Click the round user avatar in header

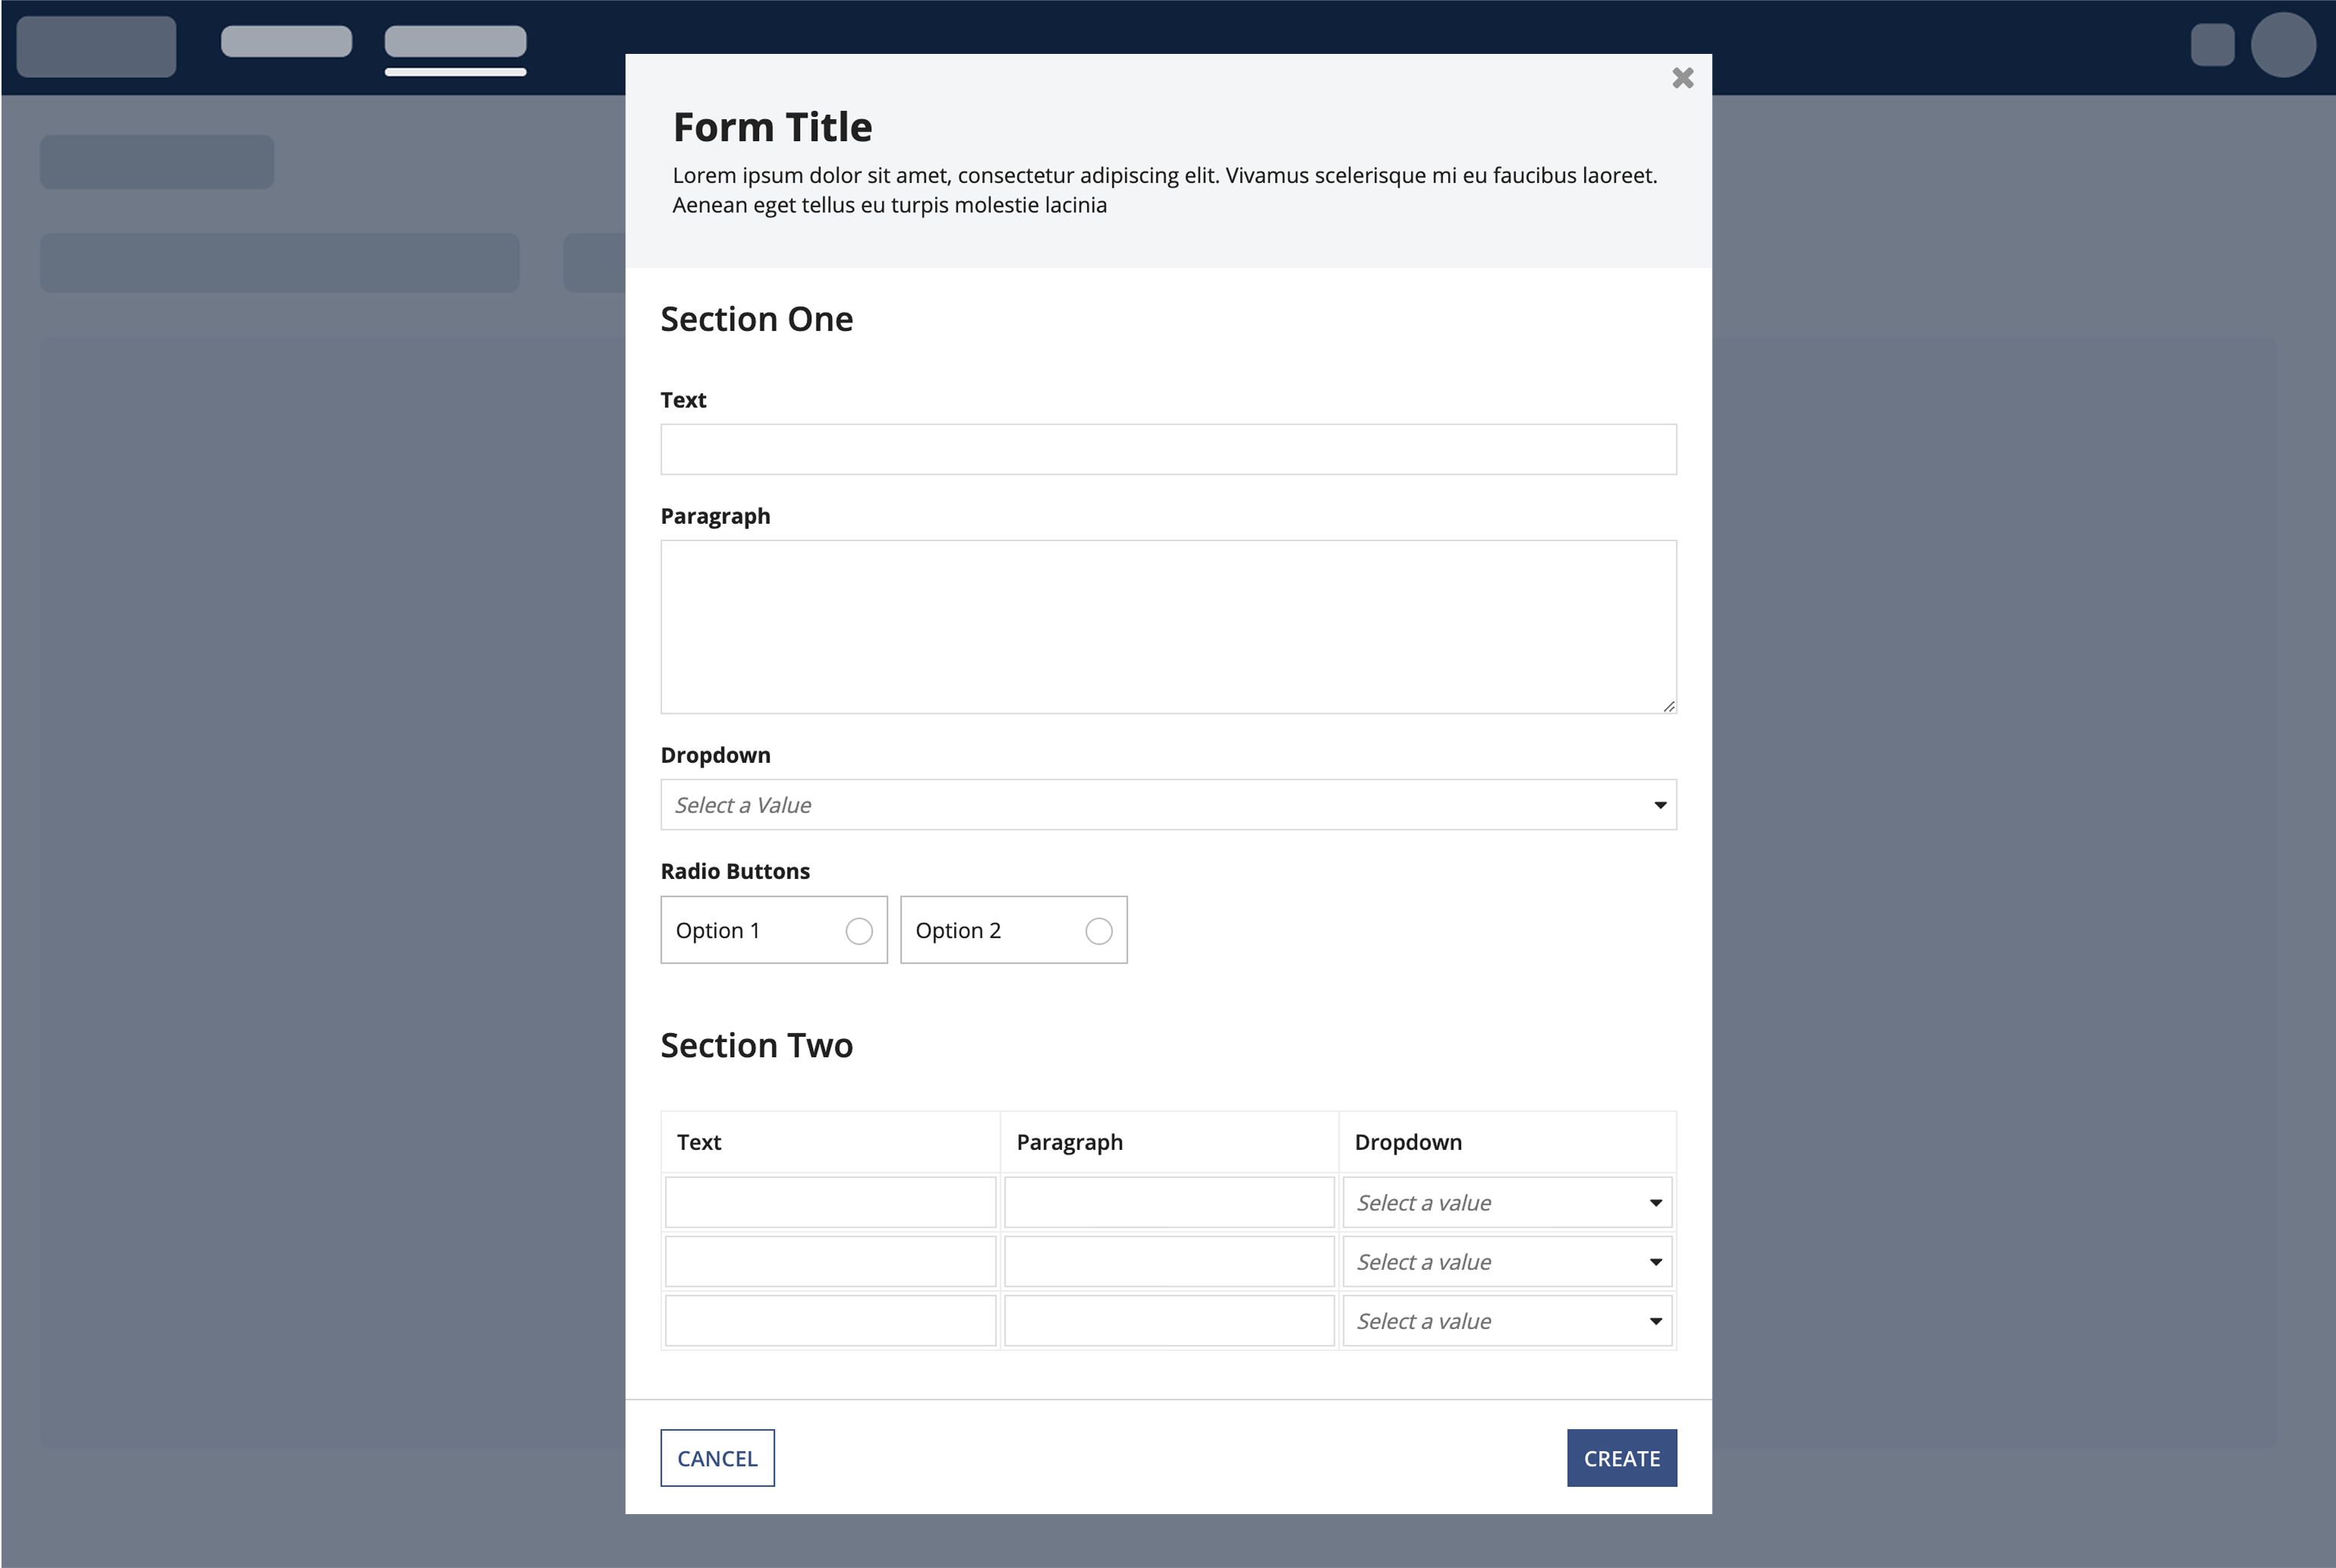[2283, 45]
